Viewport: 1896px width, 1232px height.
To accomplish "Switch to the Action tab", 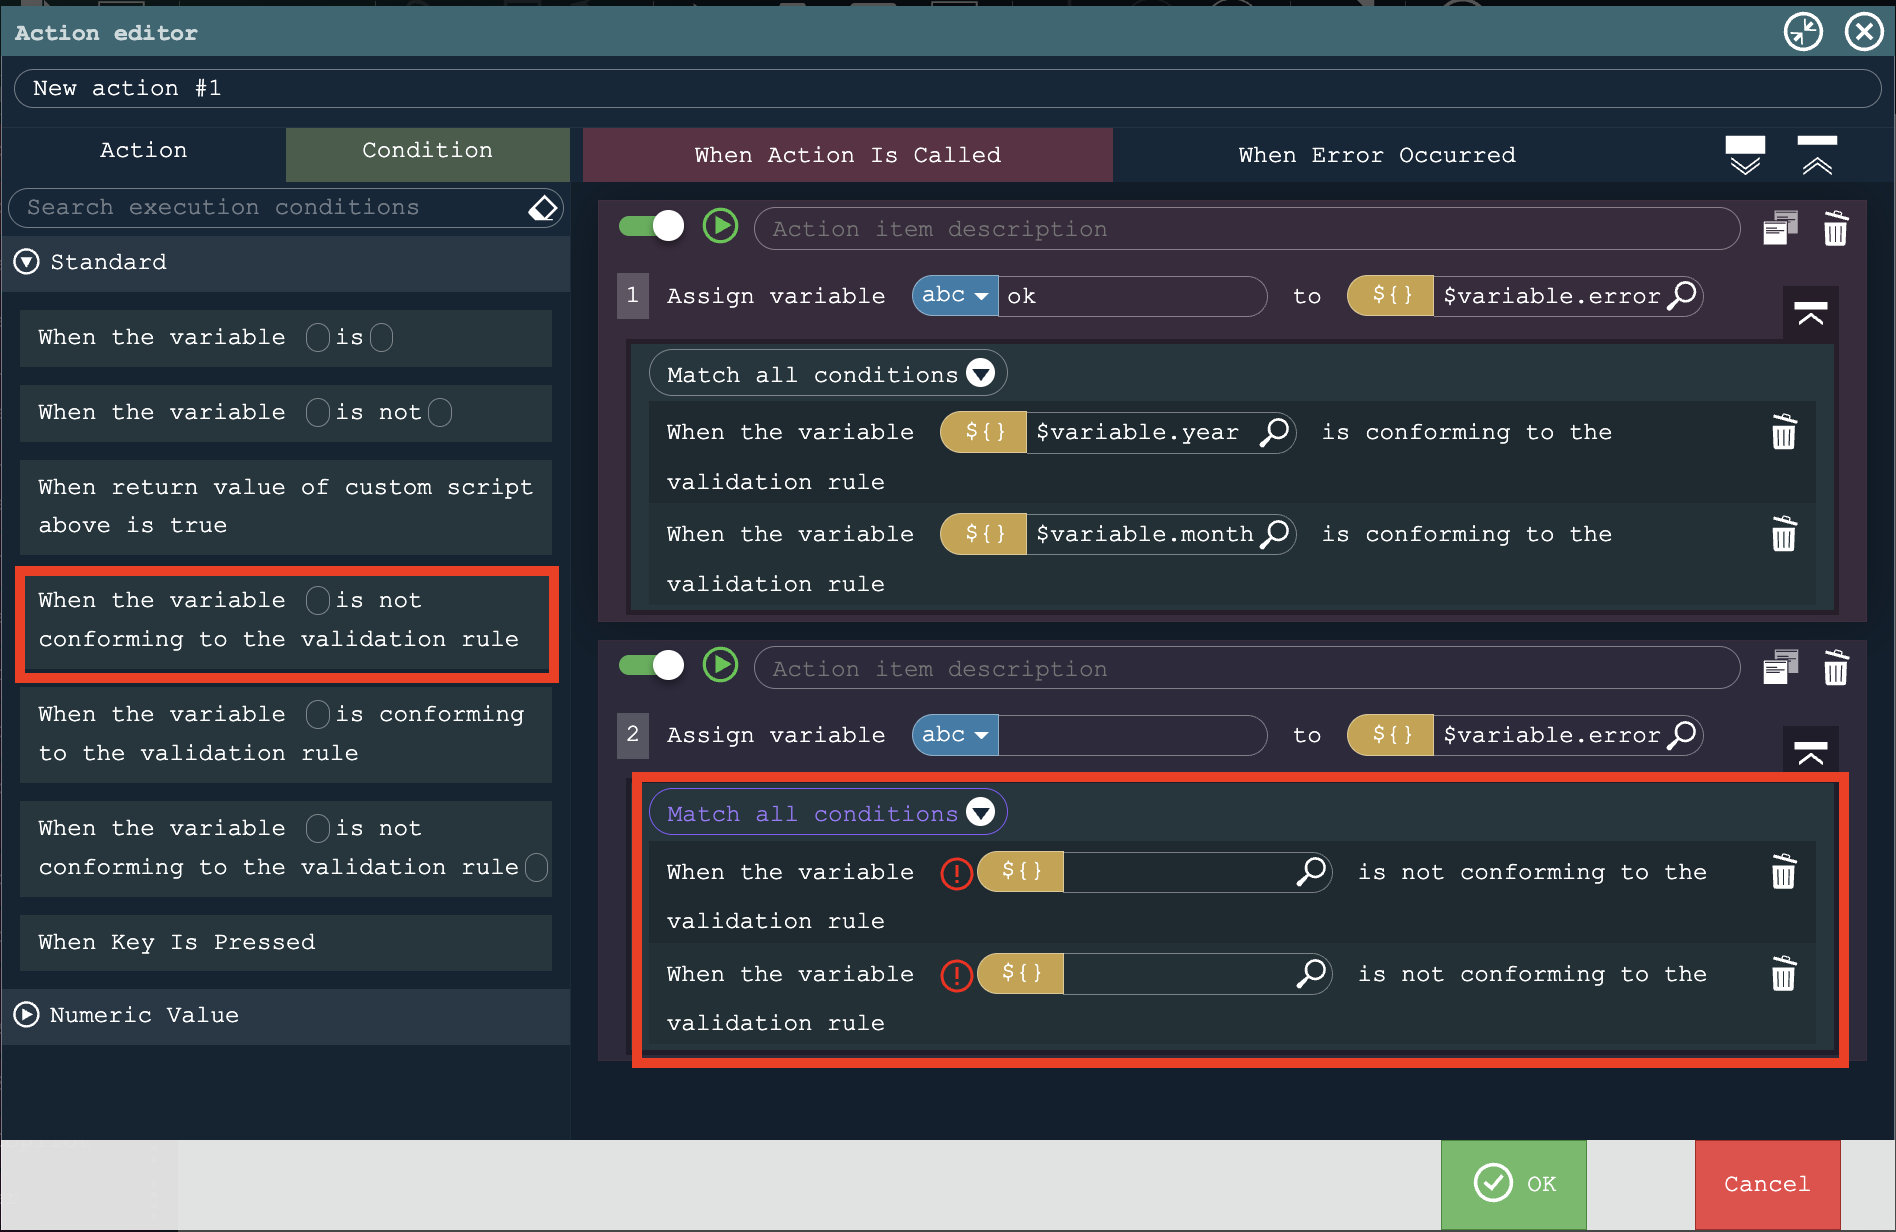I will click(x=144, y=151).
